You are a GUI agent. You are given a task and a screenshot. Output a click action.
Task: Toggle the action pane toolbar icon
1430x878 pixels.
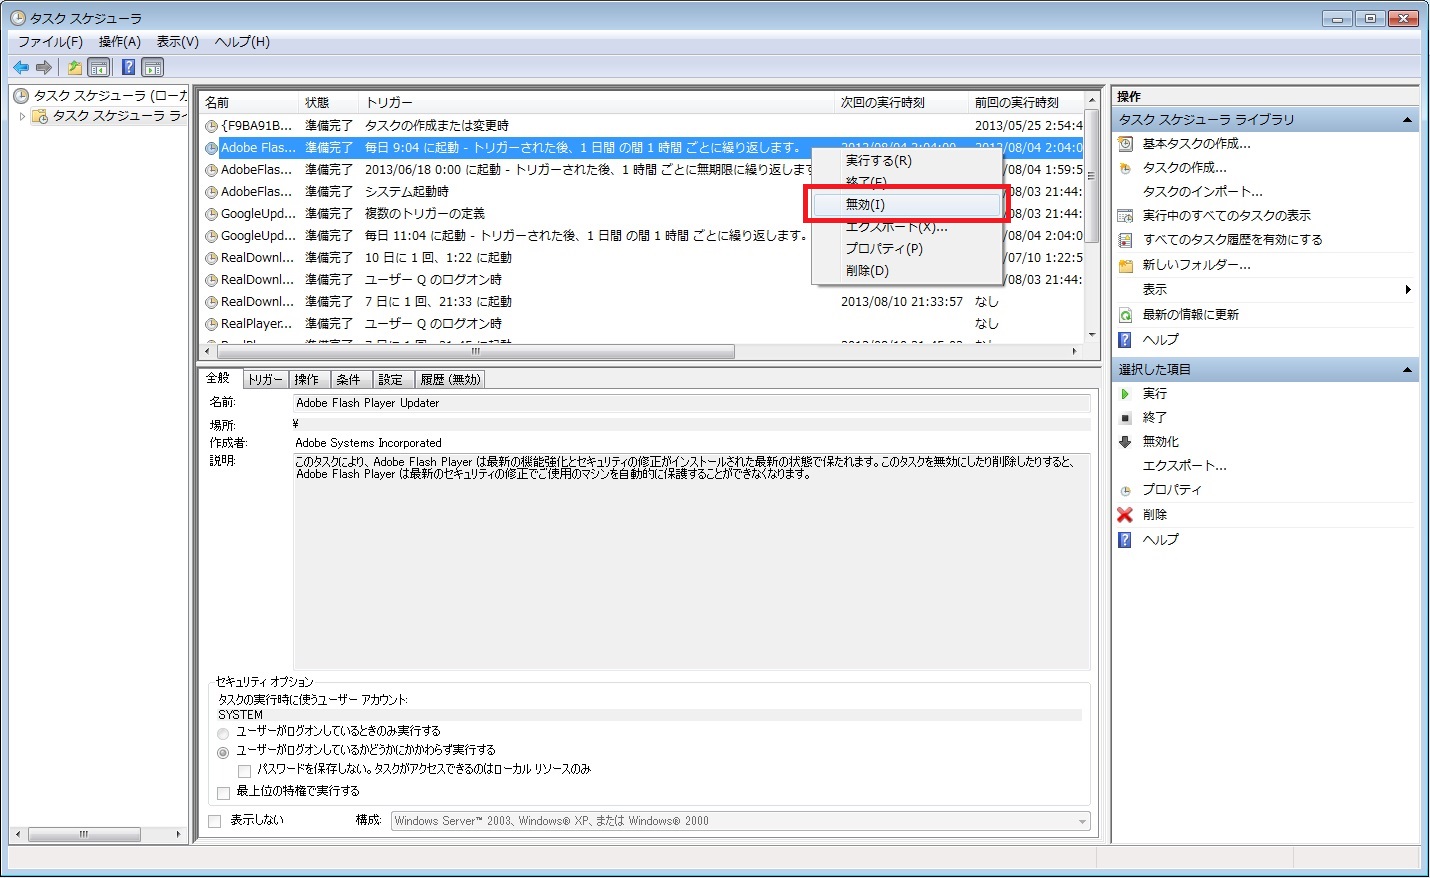coord(153,67)
